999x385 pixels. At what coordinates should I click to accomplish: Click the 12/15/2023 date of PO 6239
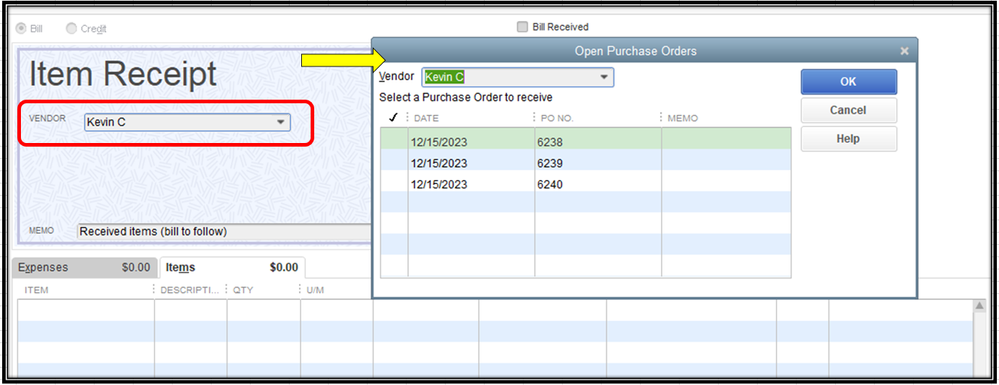tap(439, 164)
